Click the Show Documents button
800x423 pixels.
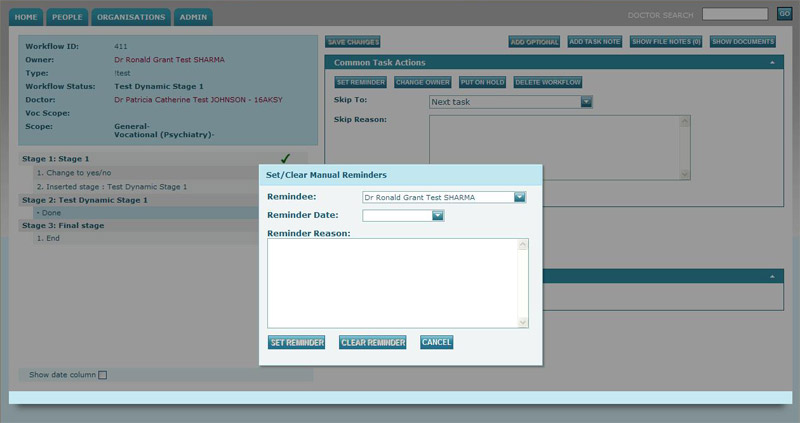coord(742,42)
